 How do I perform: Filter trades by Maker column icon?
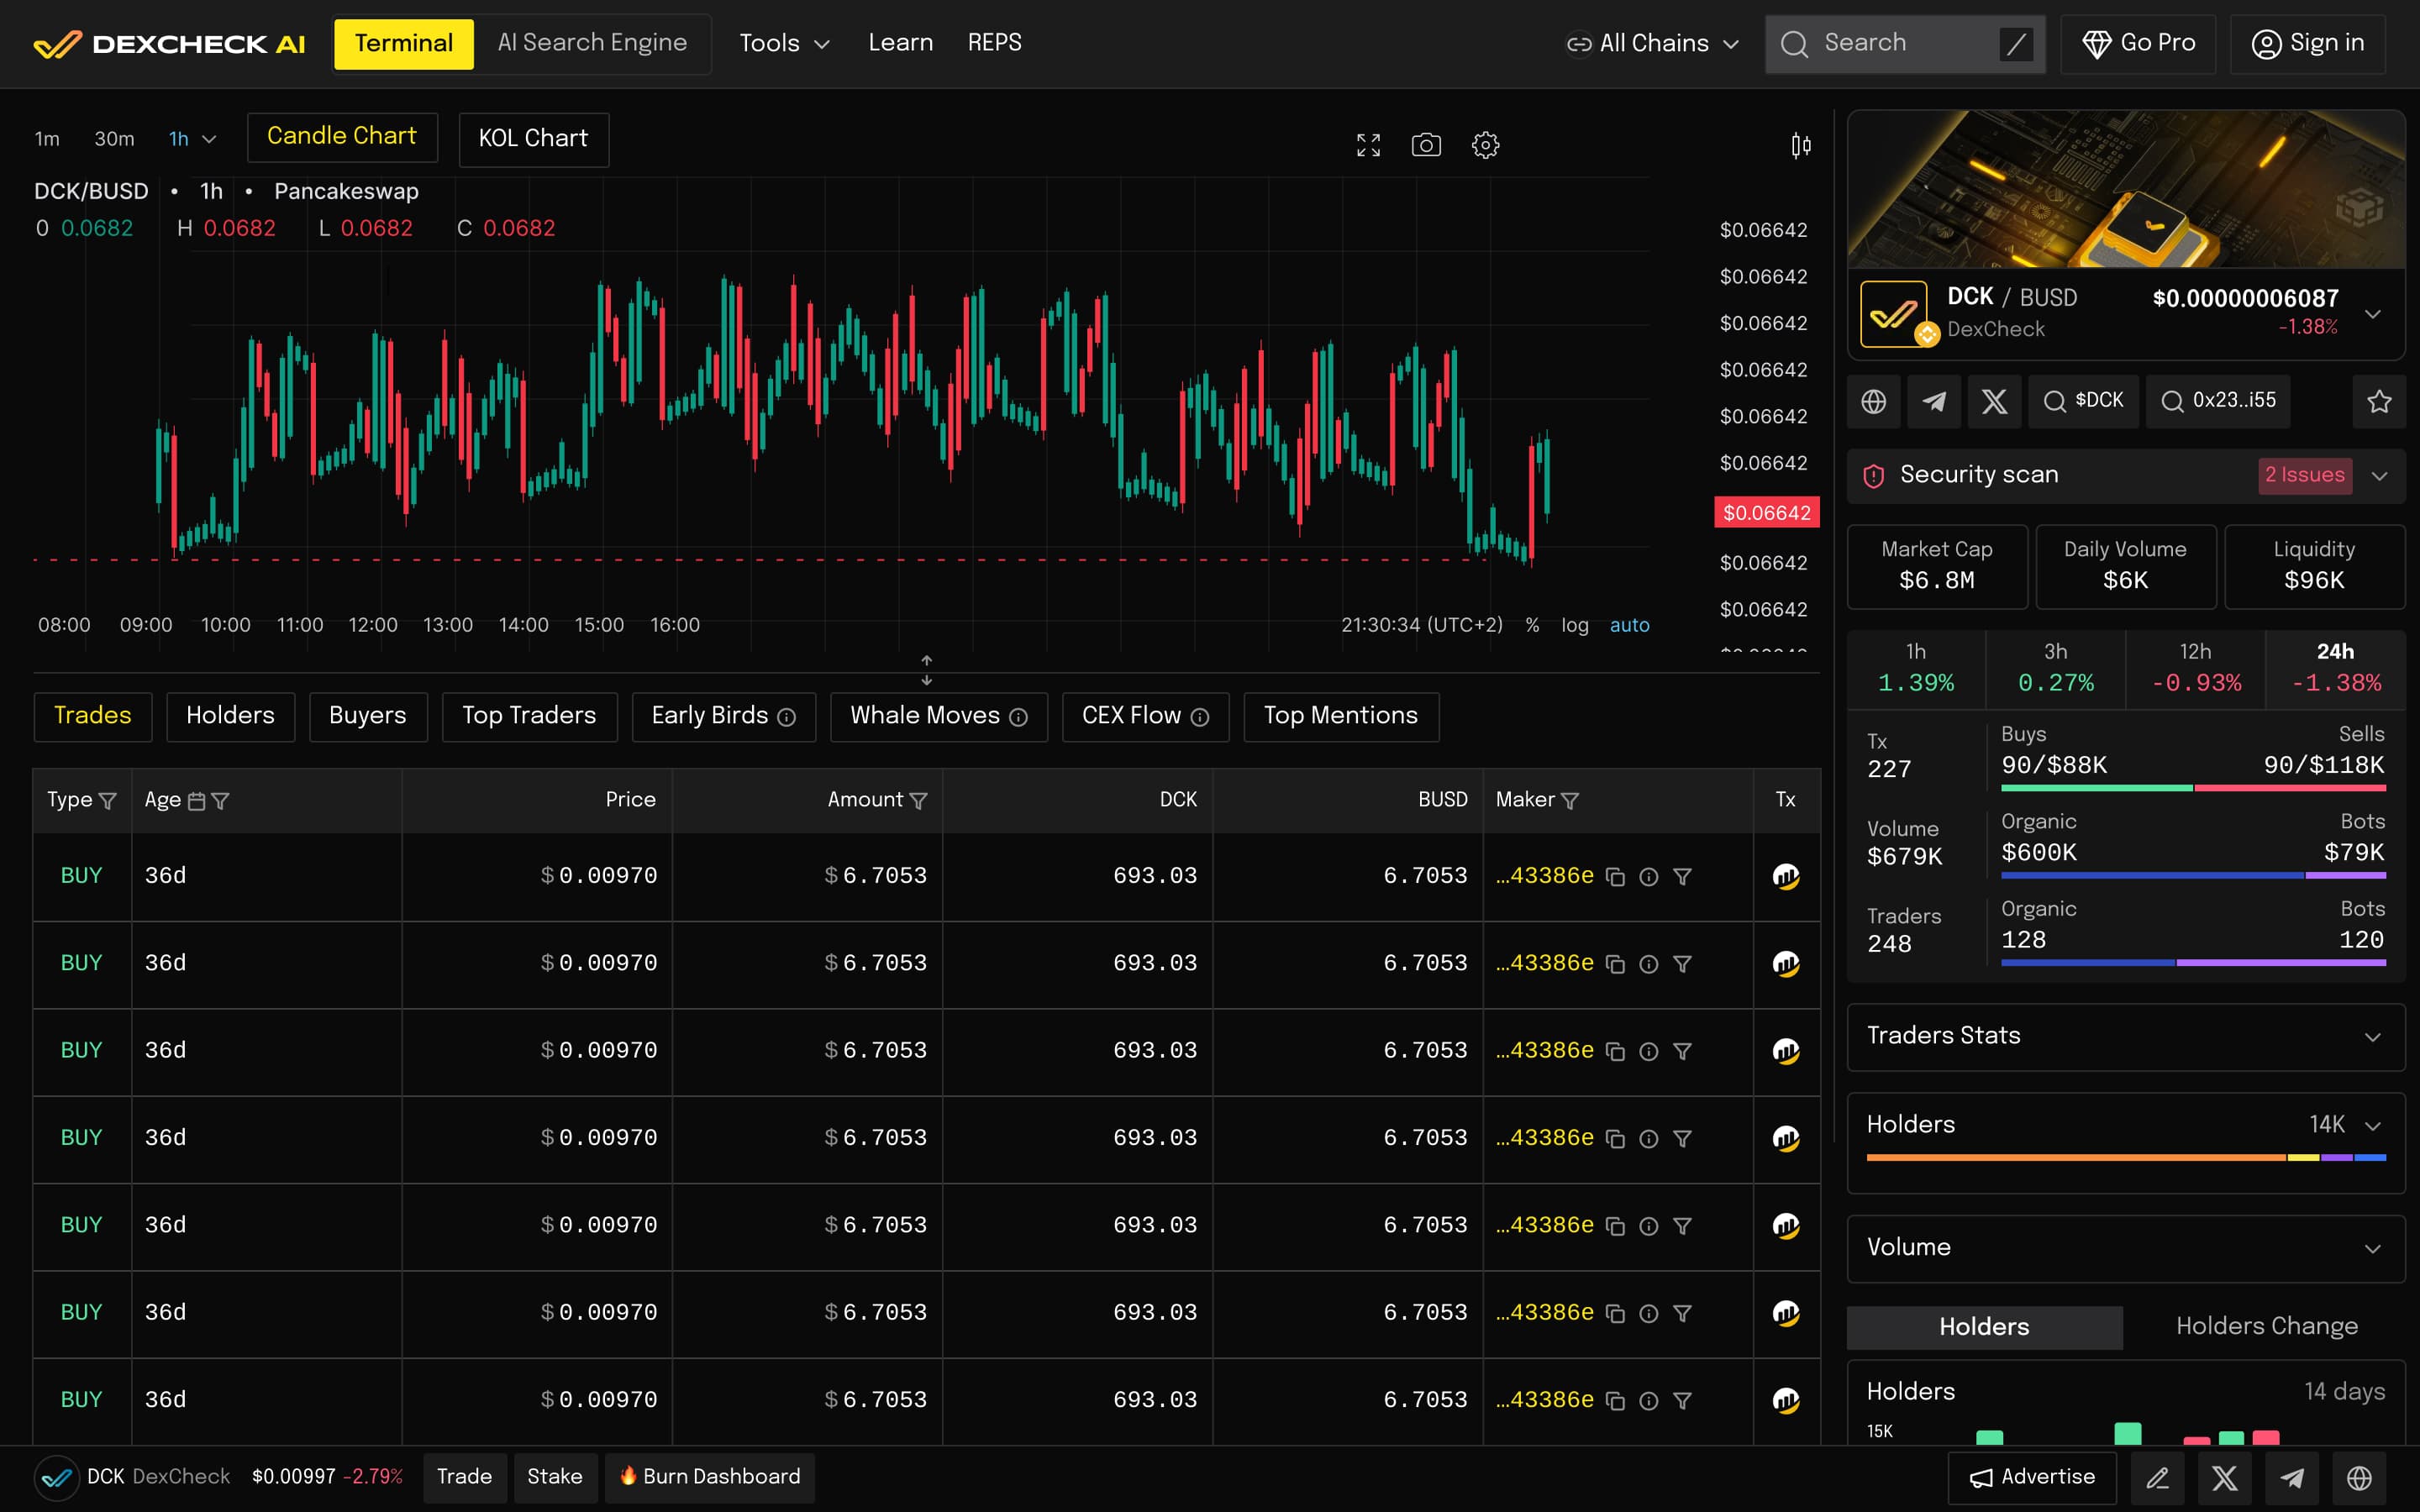tap(1570, 801)
